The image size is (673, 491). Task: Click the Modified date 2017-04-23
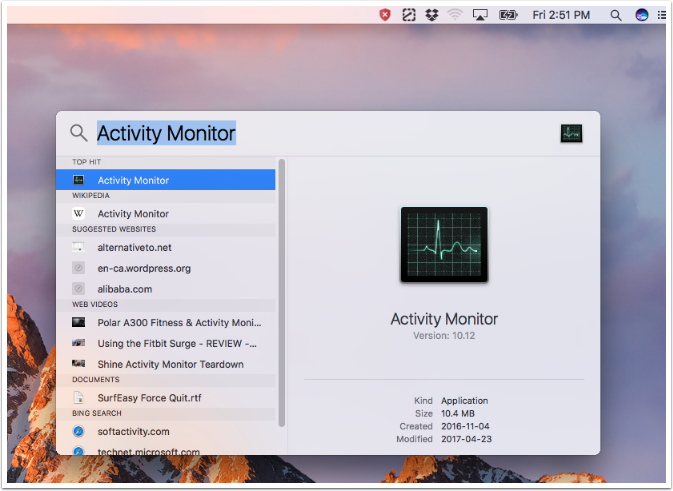click(467, 439)
